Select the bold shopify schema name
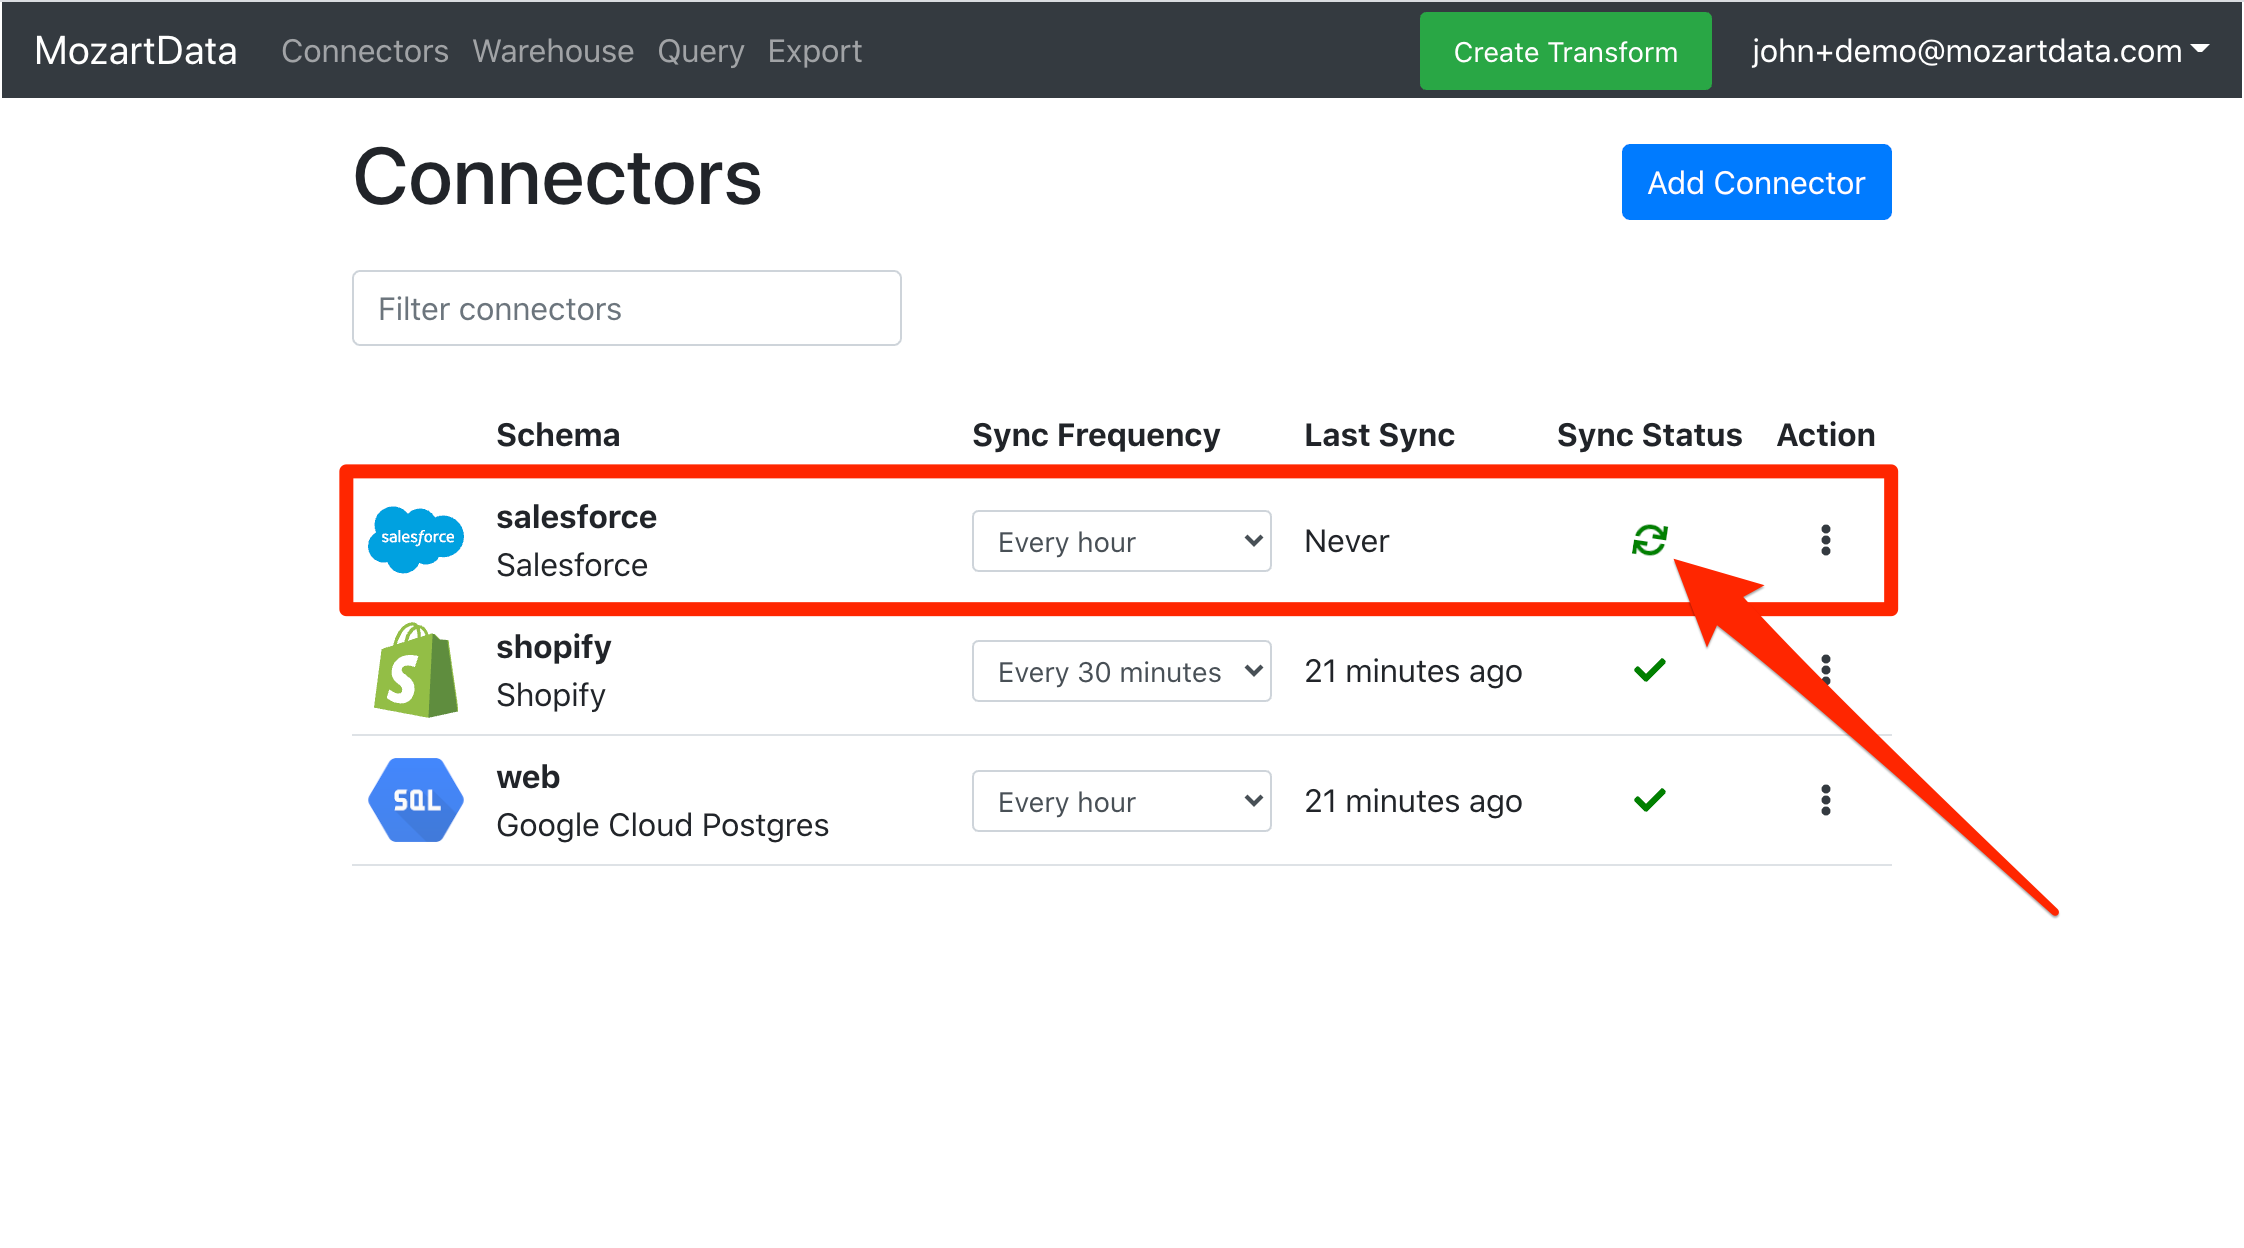The width and height of the screenshot is (2244, 1248). 553,648
